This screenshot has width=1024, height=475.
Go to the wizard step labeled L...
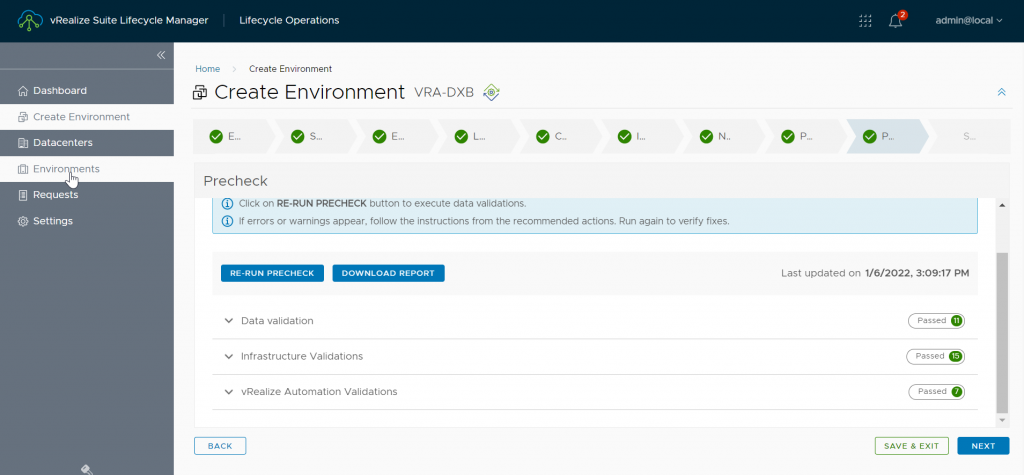(477, 137)
